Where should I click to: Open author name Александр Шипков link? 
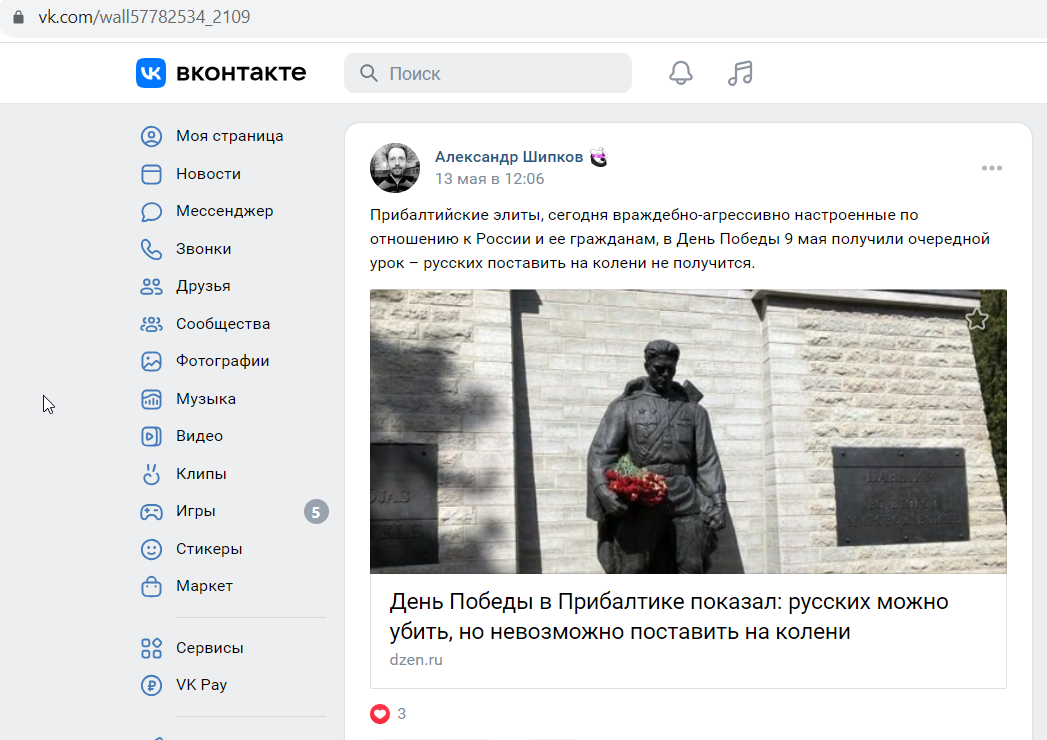tap(509, 157)
